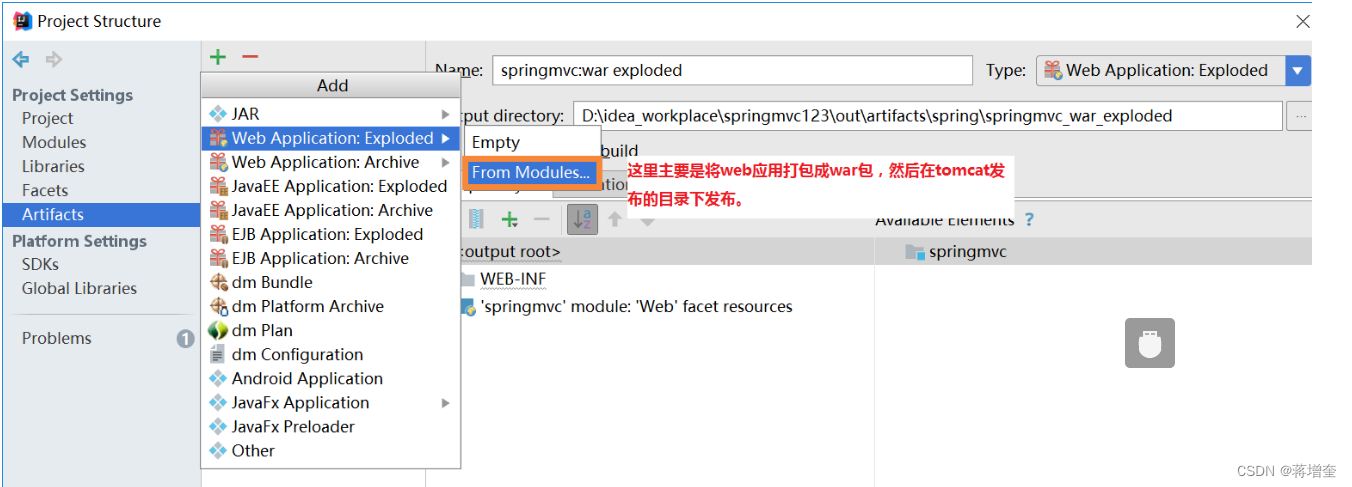
Task: Choose Web Application: Exploded menu item
Action: click(330, 138)
